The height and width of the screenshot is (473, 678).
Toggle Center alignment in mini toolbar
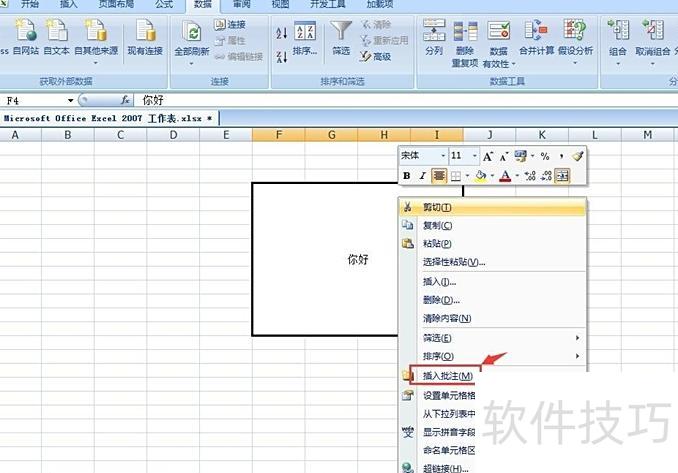(x=439, y=176)
